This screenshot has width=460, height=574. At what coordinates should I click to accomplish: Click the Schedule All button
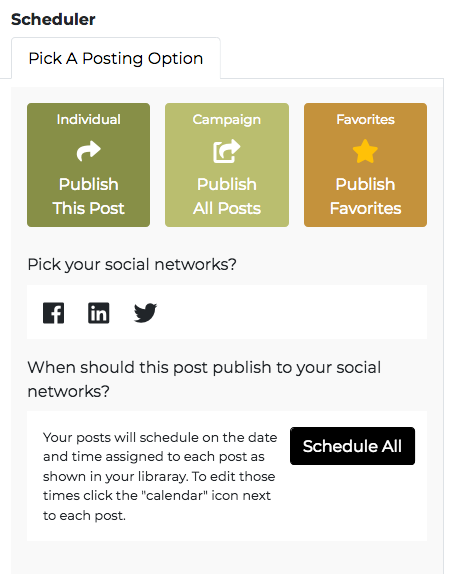(x=352, y=446)
